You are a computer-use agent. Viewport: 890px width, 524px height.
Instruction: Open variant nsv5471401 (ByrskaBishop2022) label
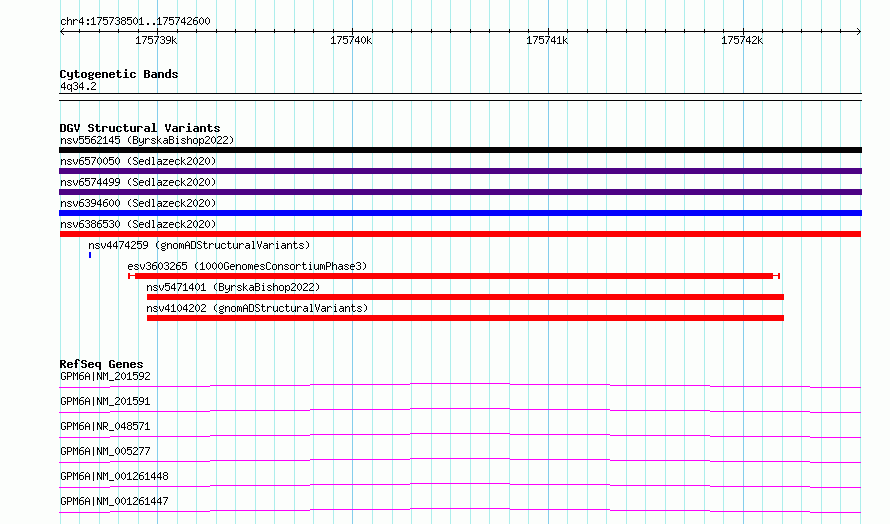coord(233,287)
